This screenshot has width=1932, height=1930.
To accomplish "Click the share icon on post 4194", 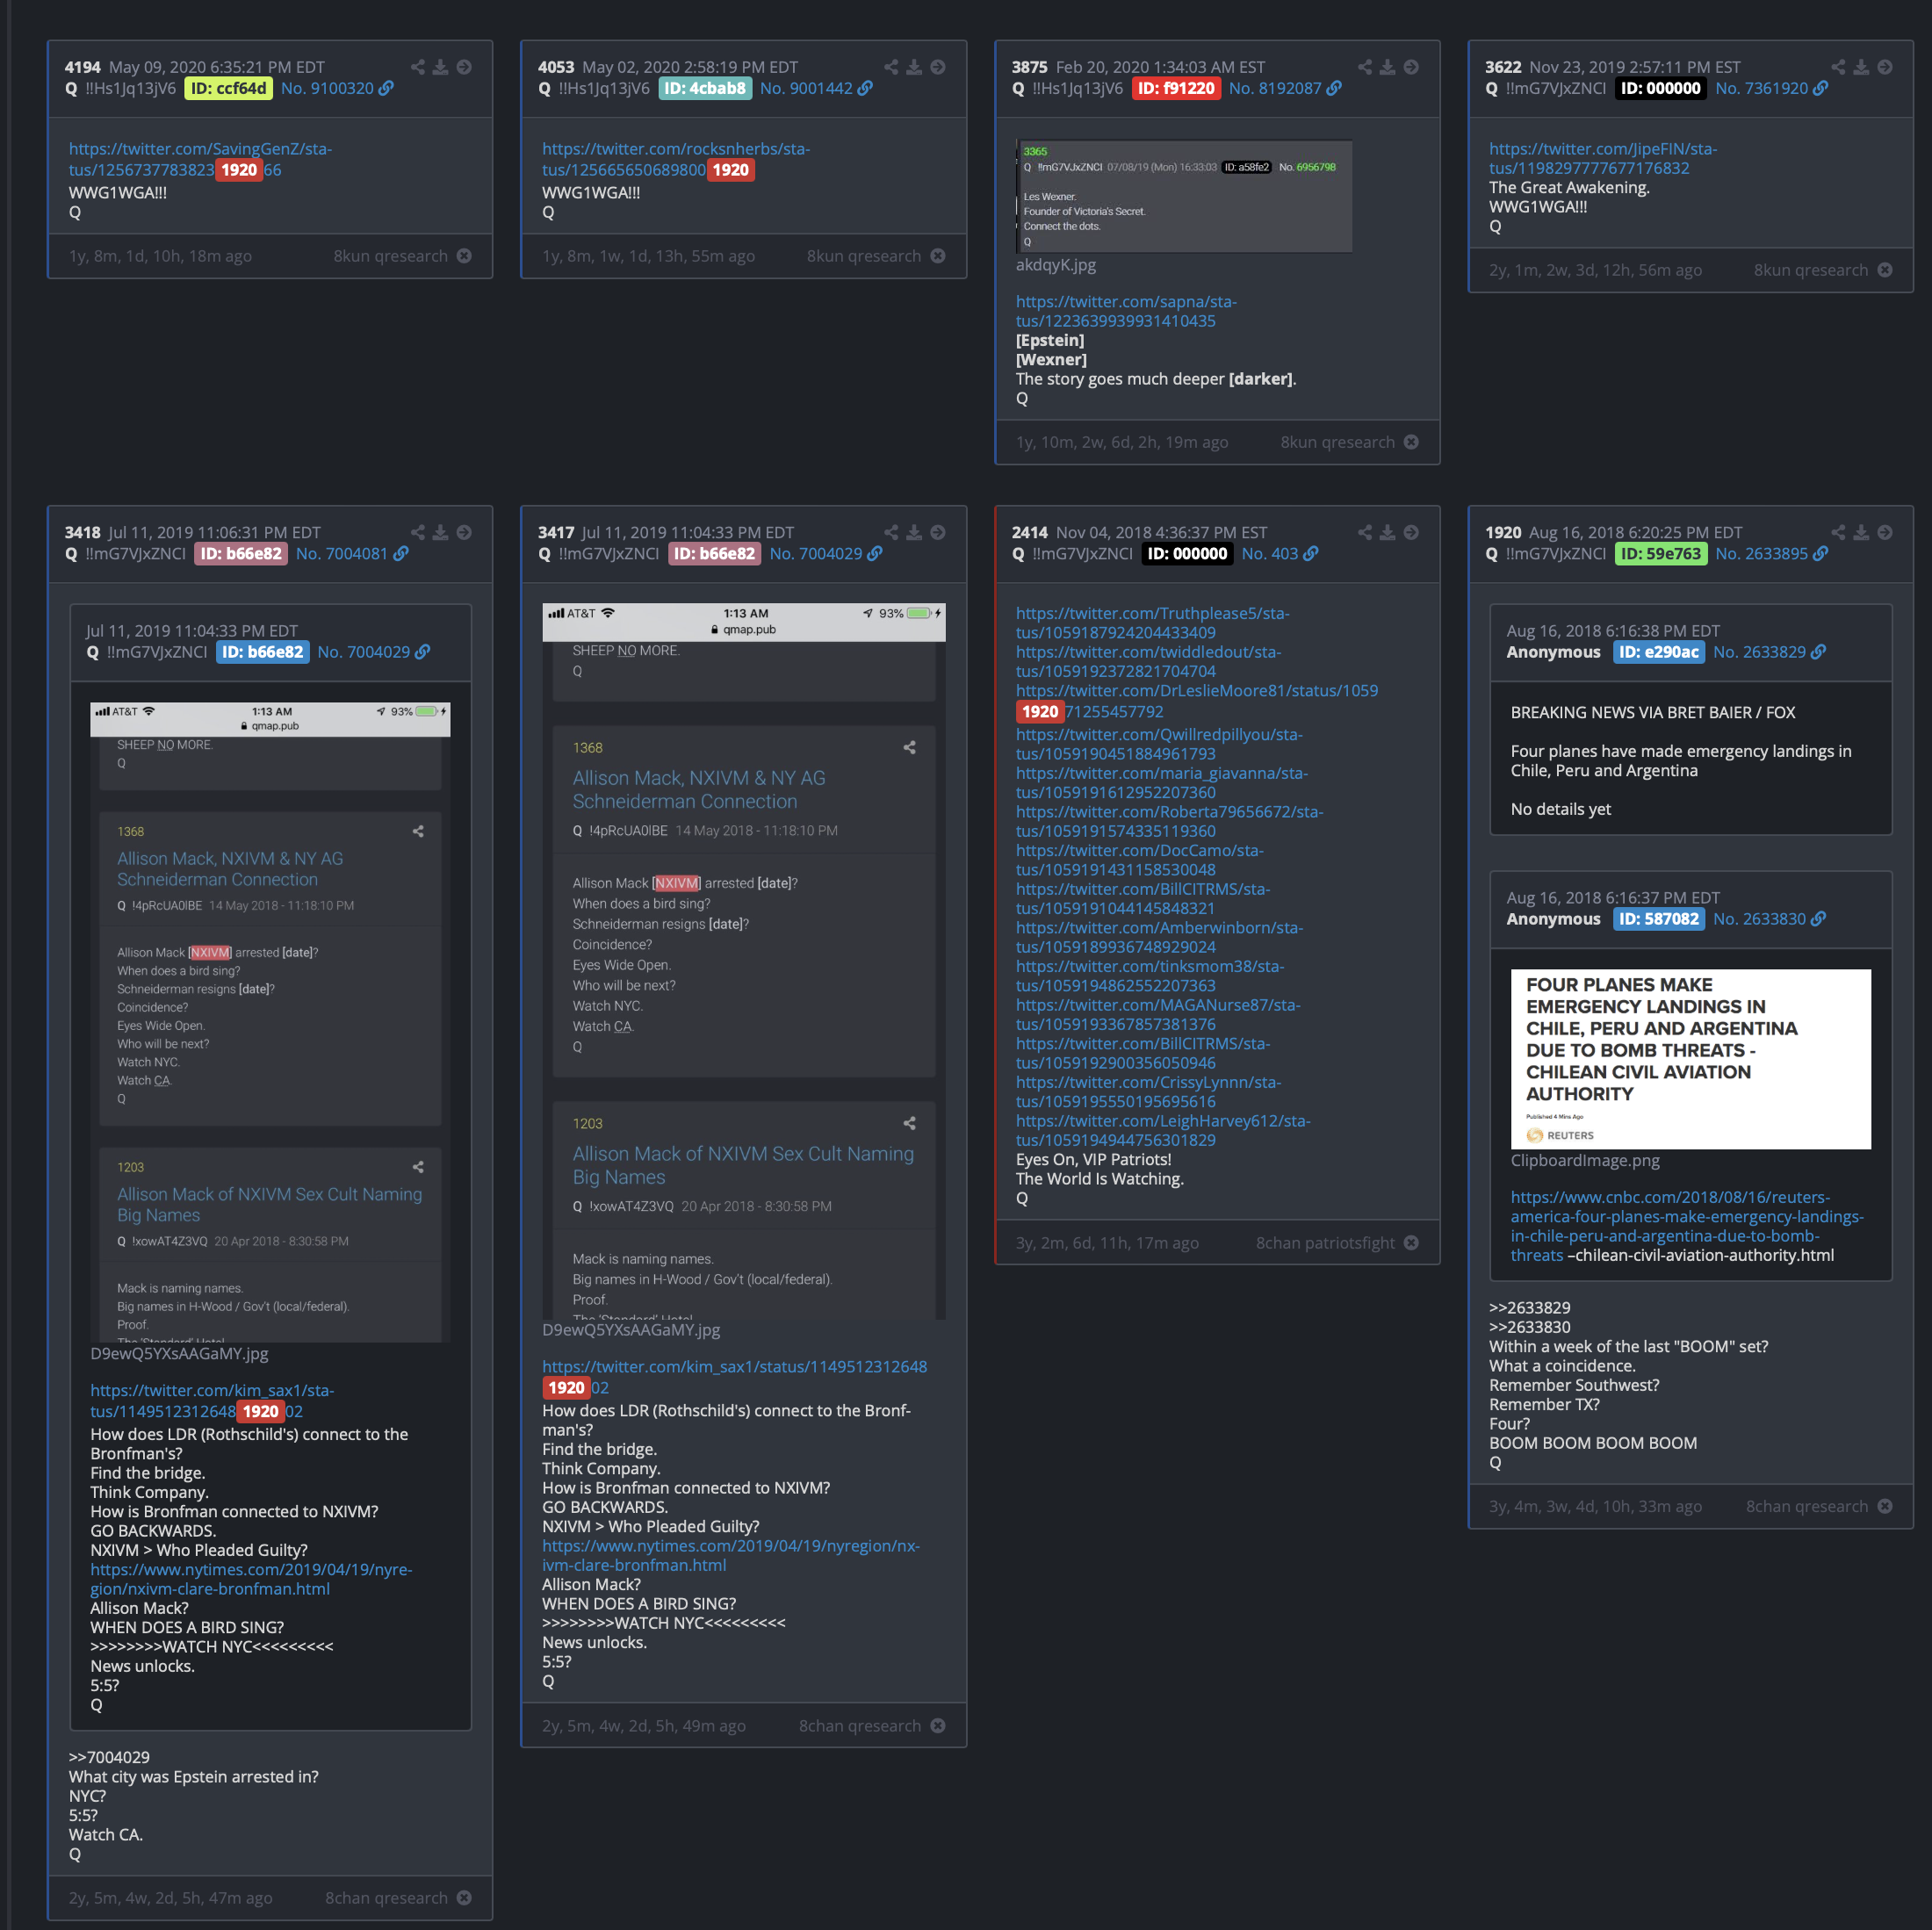I will point(418,67).
